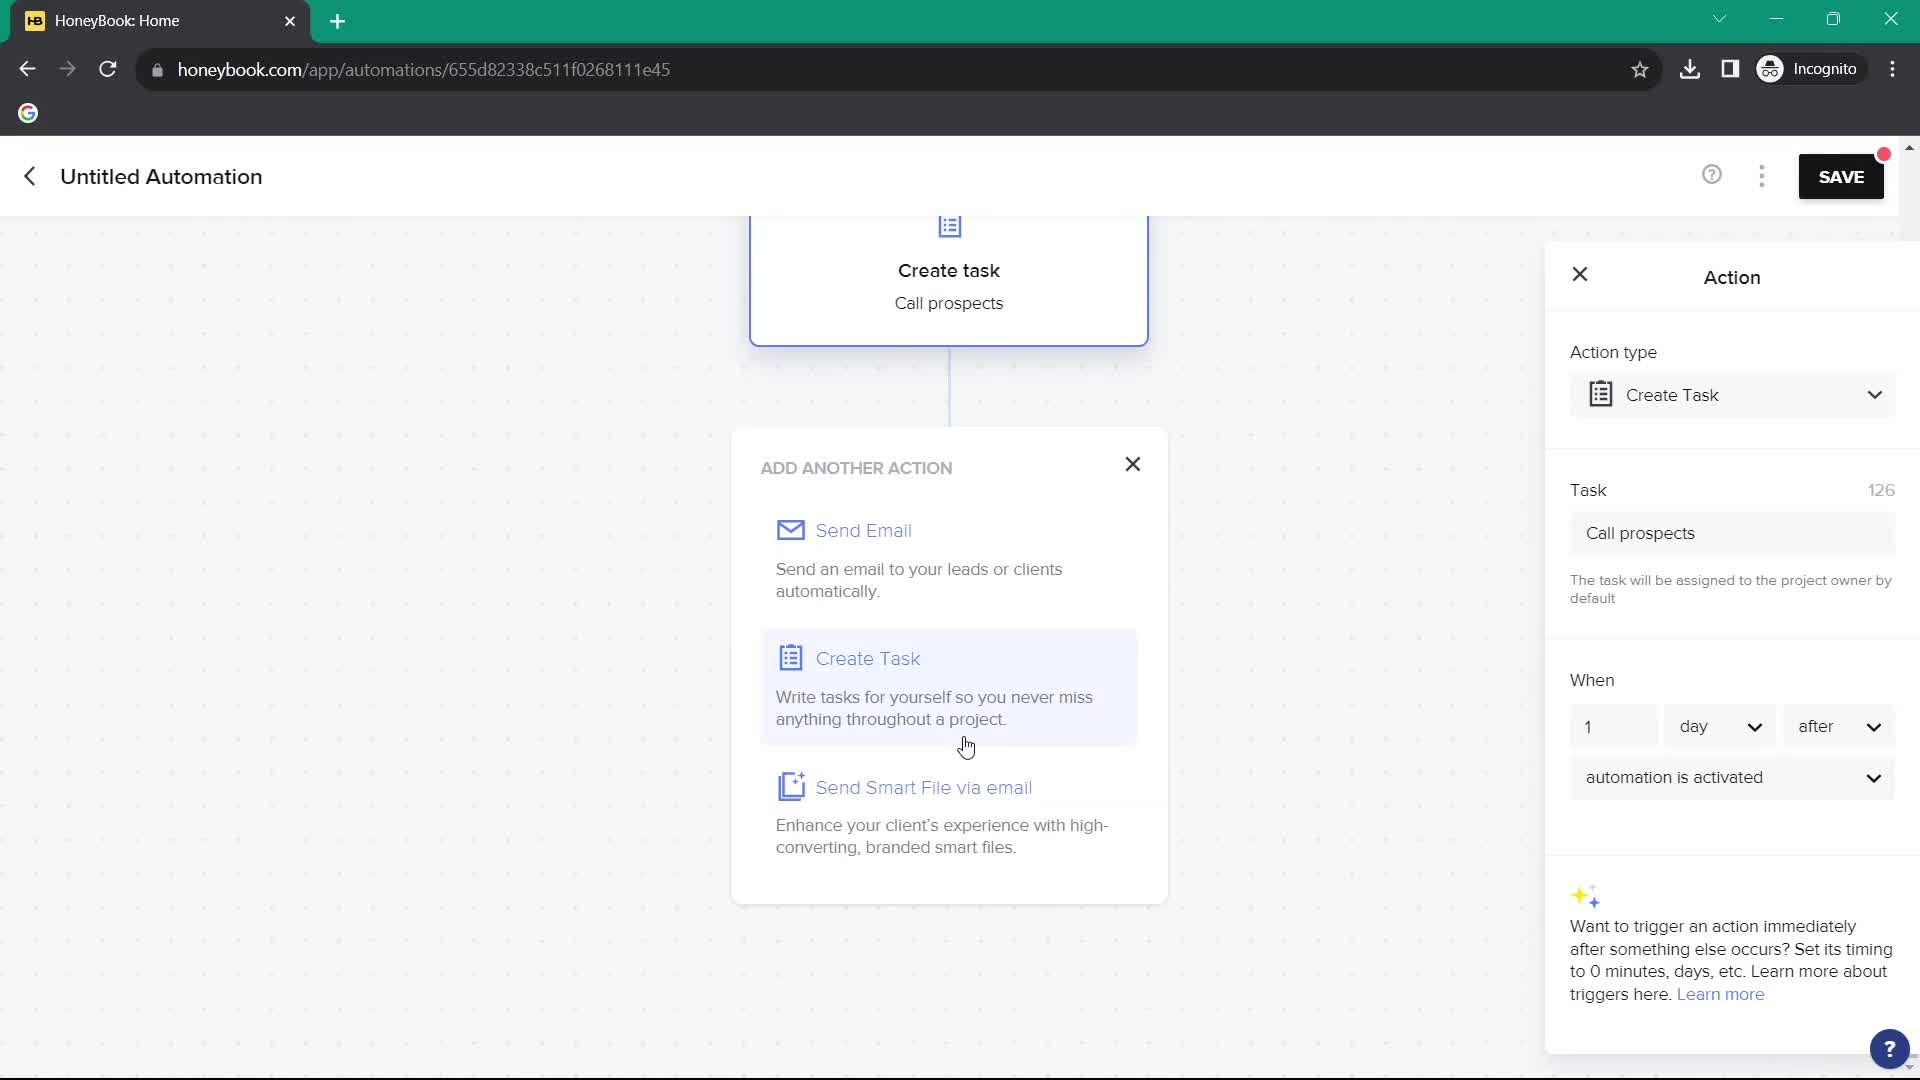Expand the automation is activated dropdown
The image size is (1920, 1080).
(1733, 777)
